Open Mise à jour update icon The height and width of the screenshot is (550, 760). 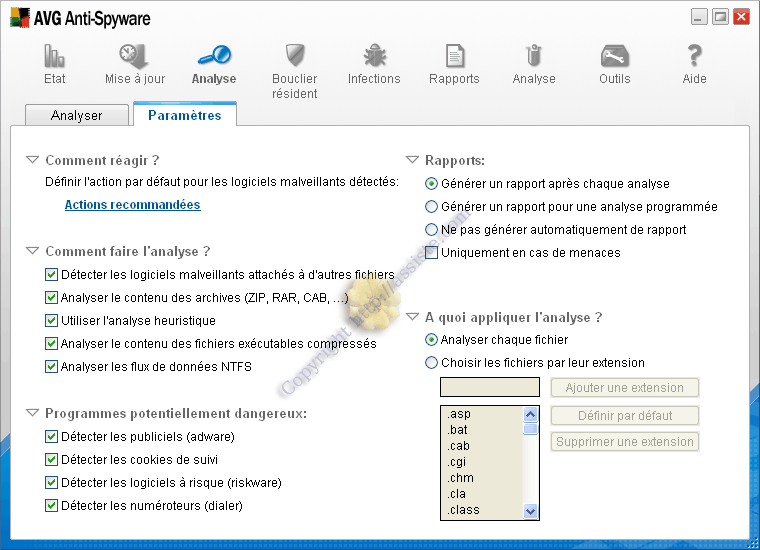click(134, 56)
